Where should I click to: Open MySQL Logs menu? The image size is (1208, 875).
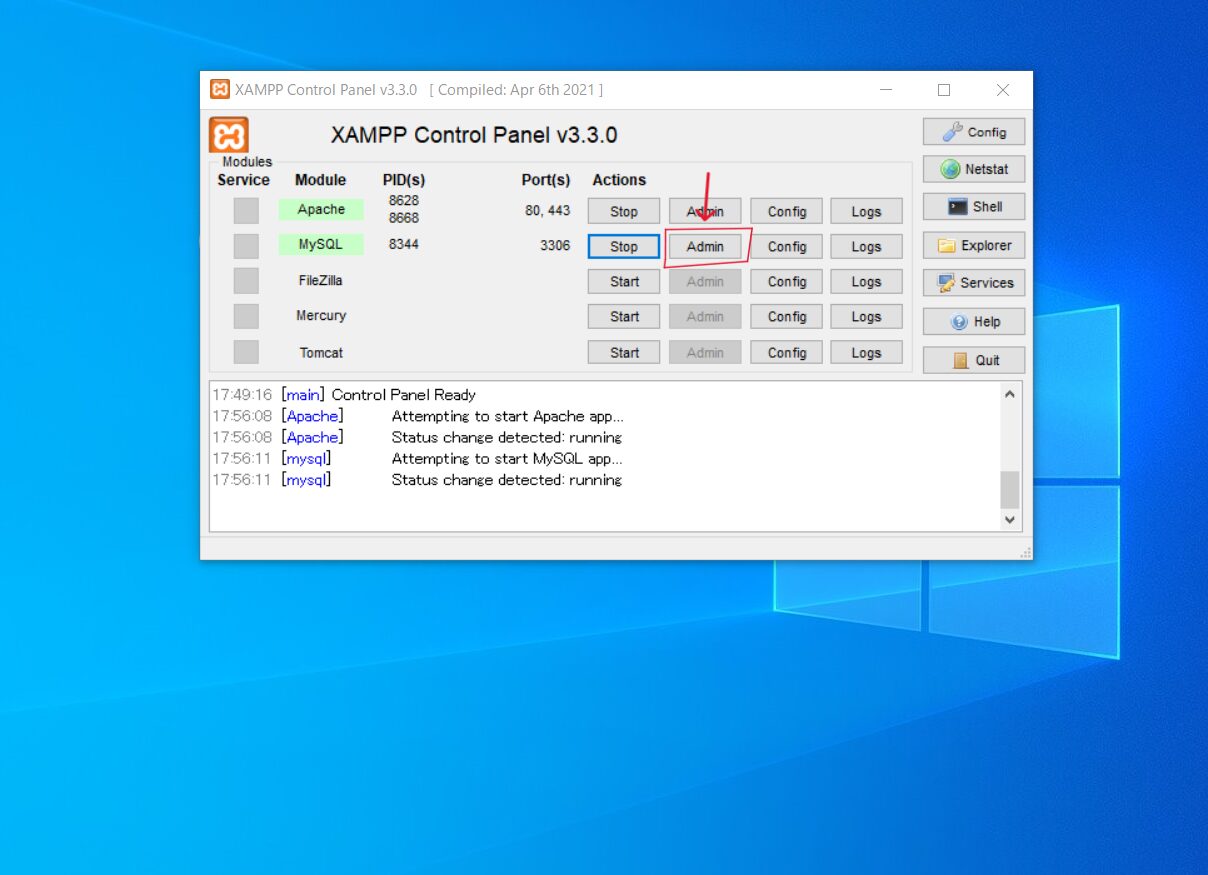click(866, 246)
